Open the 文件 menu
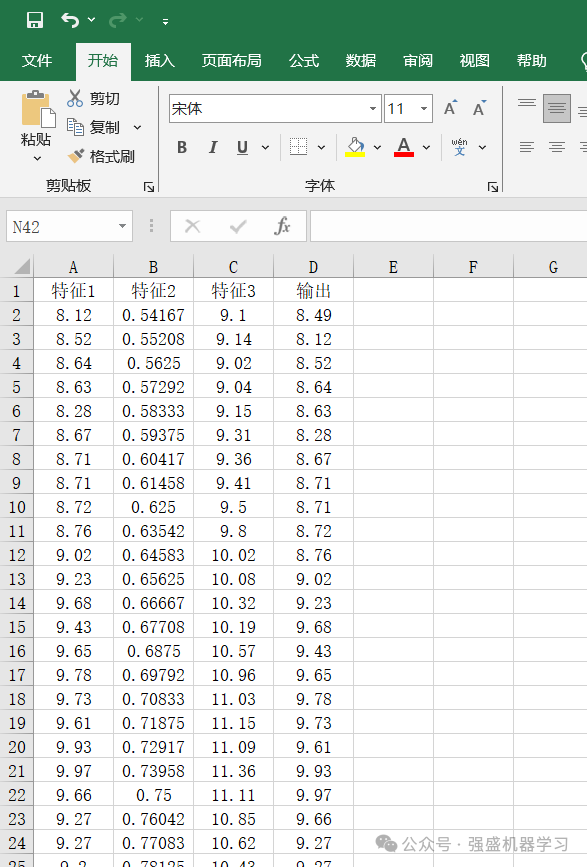The image size is (587, 867). pos(37,60)
